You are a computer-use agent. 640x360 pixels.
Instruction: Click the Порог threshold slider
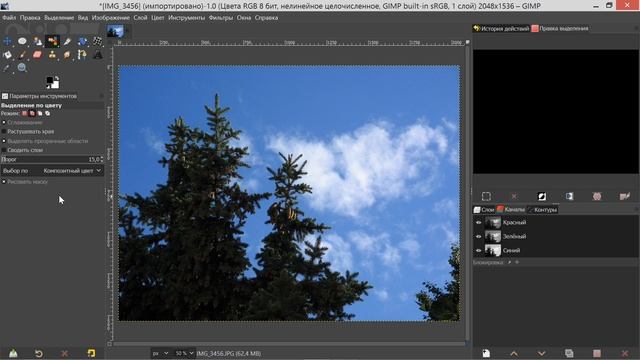(50, 159)
